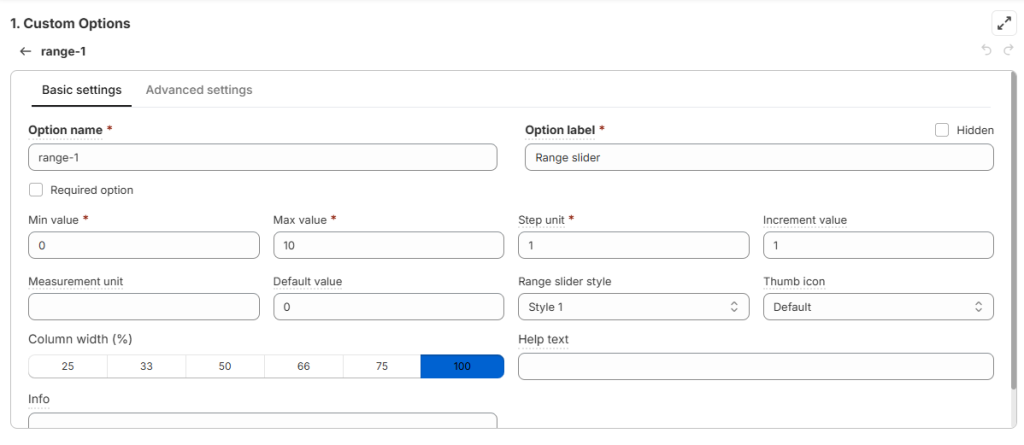This screenshot has width=1024, height=445.
Task: Click the undo arrow icon
Action: [986, 51]
